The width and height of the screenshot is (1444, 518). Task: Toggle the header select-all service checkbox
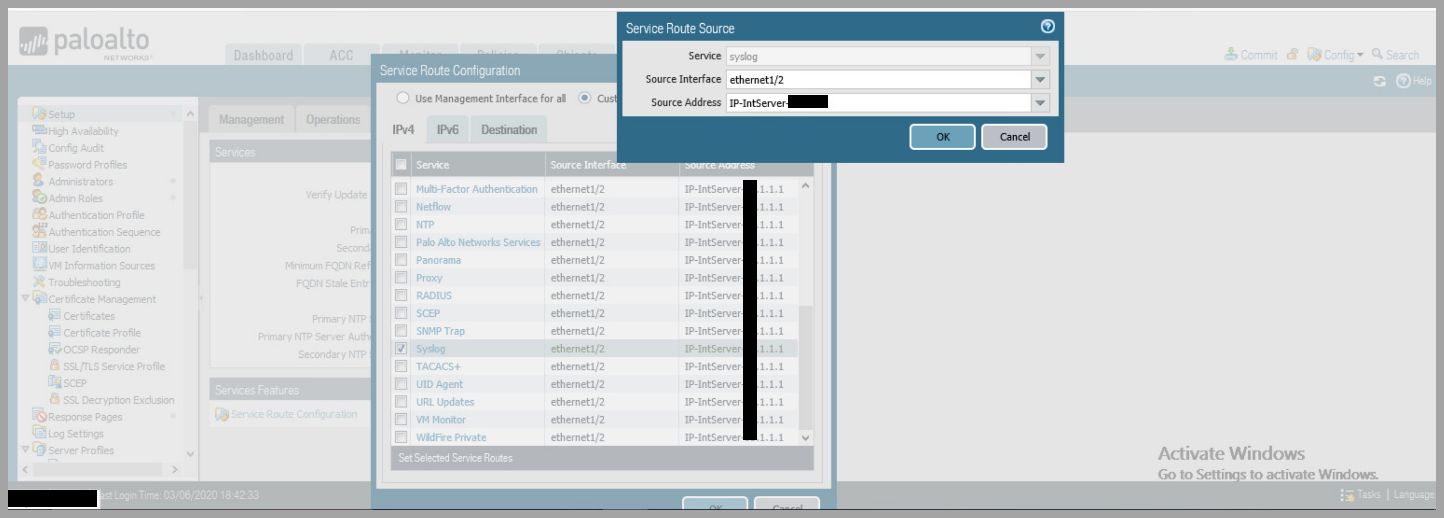(401, 165)
